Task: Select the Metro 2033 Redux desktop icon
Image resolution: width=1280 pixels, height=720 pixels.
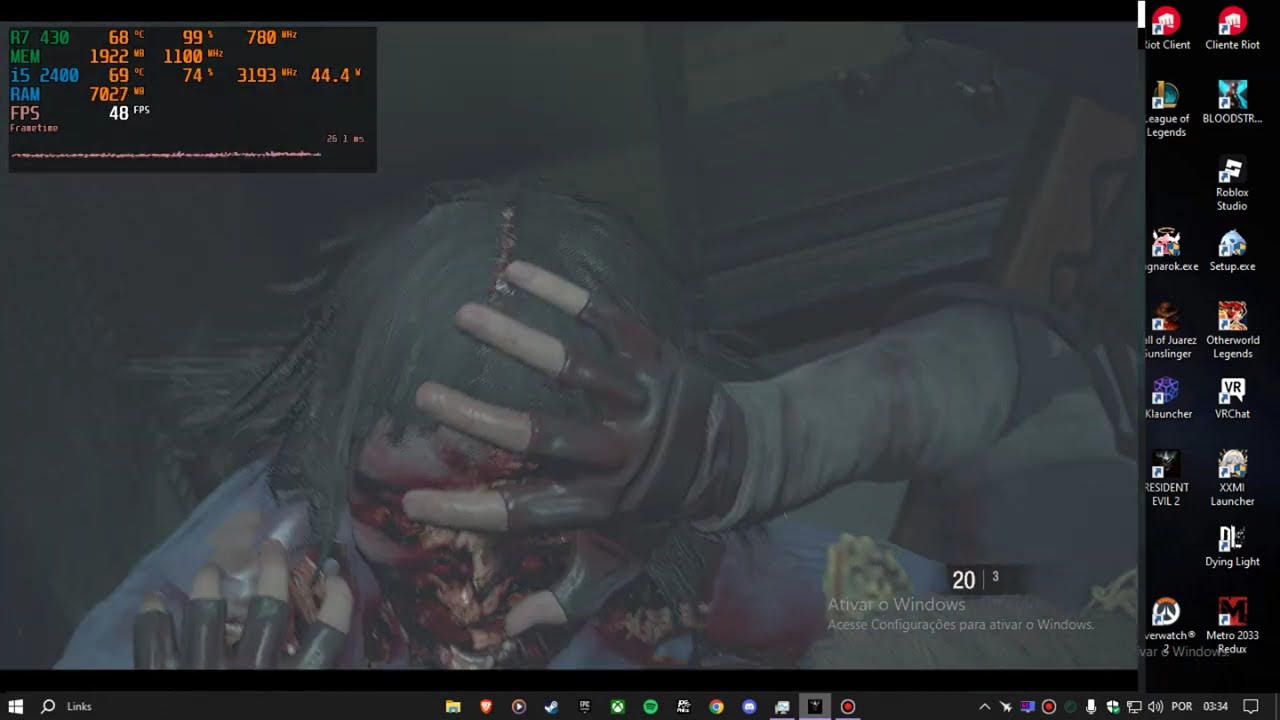Action: [1232, 626]
